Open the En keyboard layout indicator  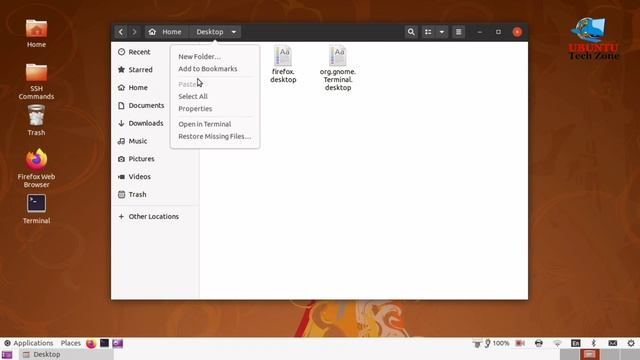(576, 343)
